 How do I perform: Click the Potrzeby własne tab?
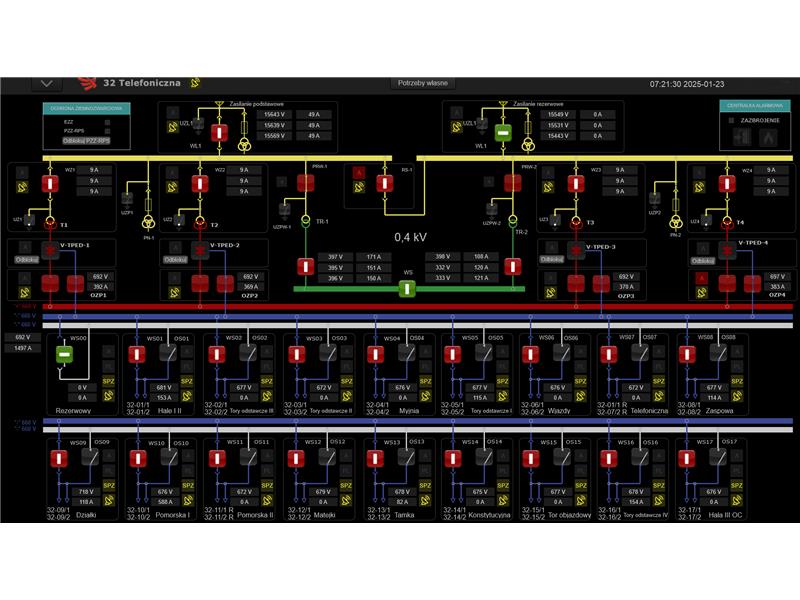423,83
